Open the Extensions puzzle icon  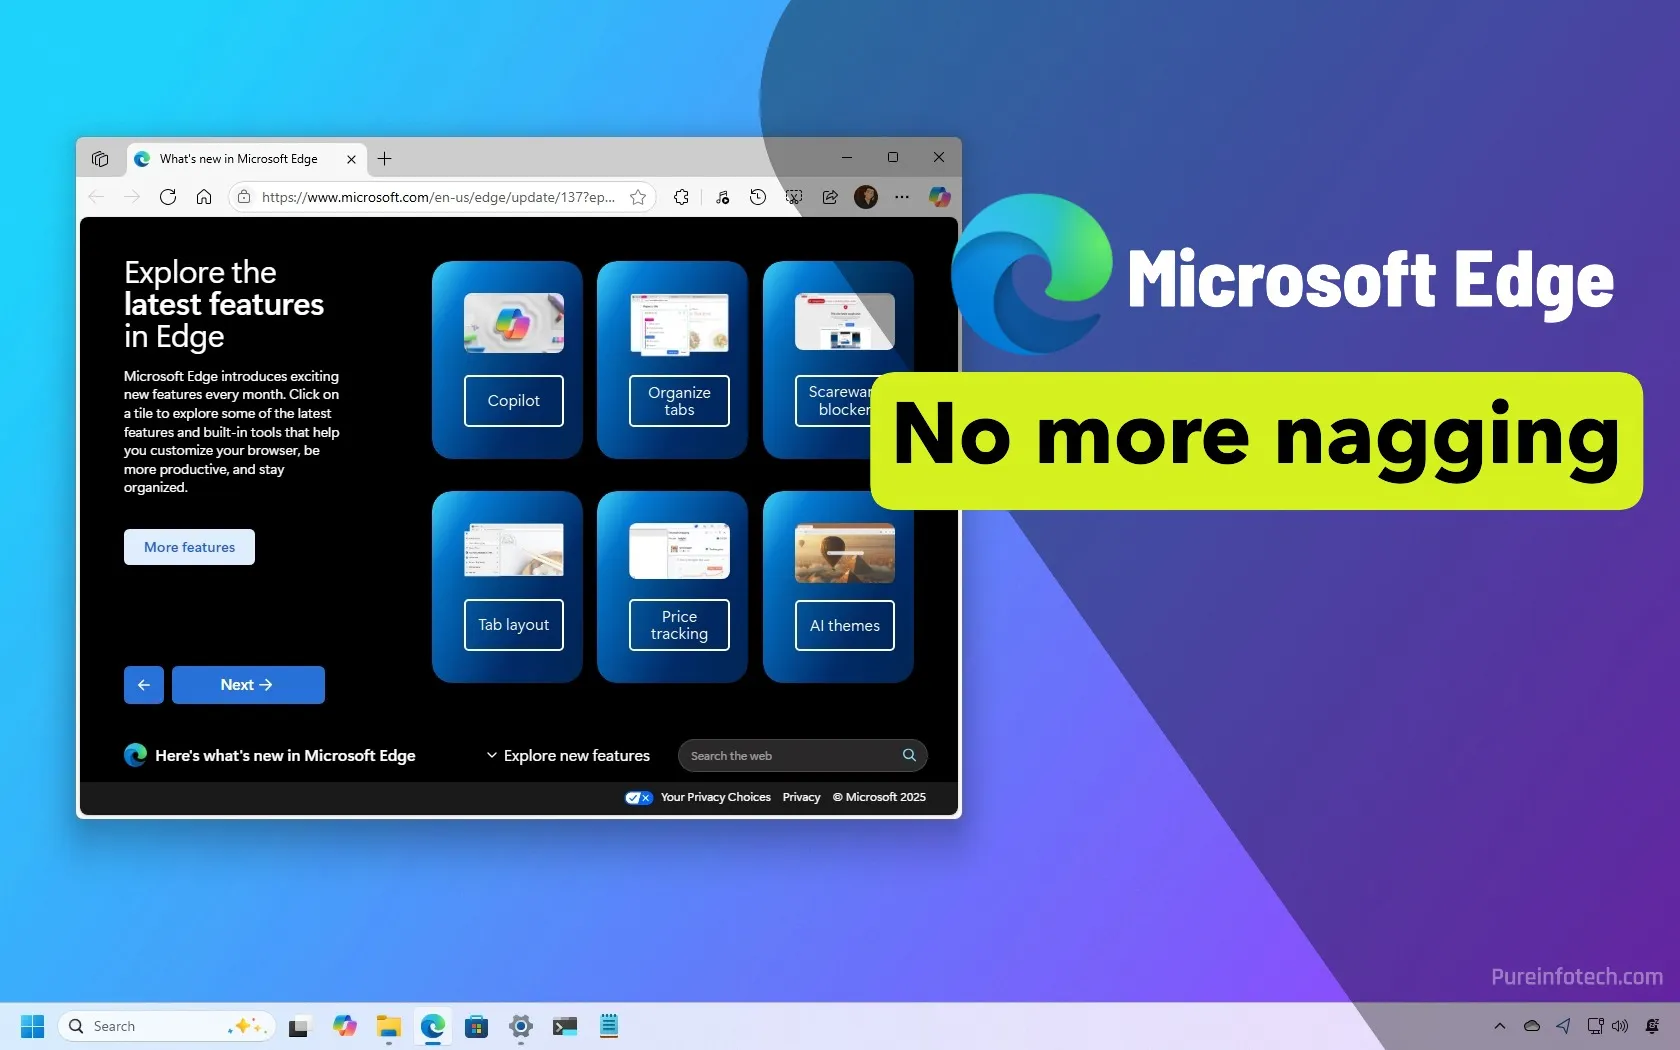[681, 197]
